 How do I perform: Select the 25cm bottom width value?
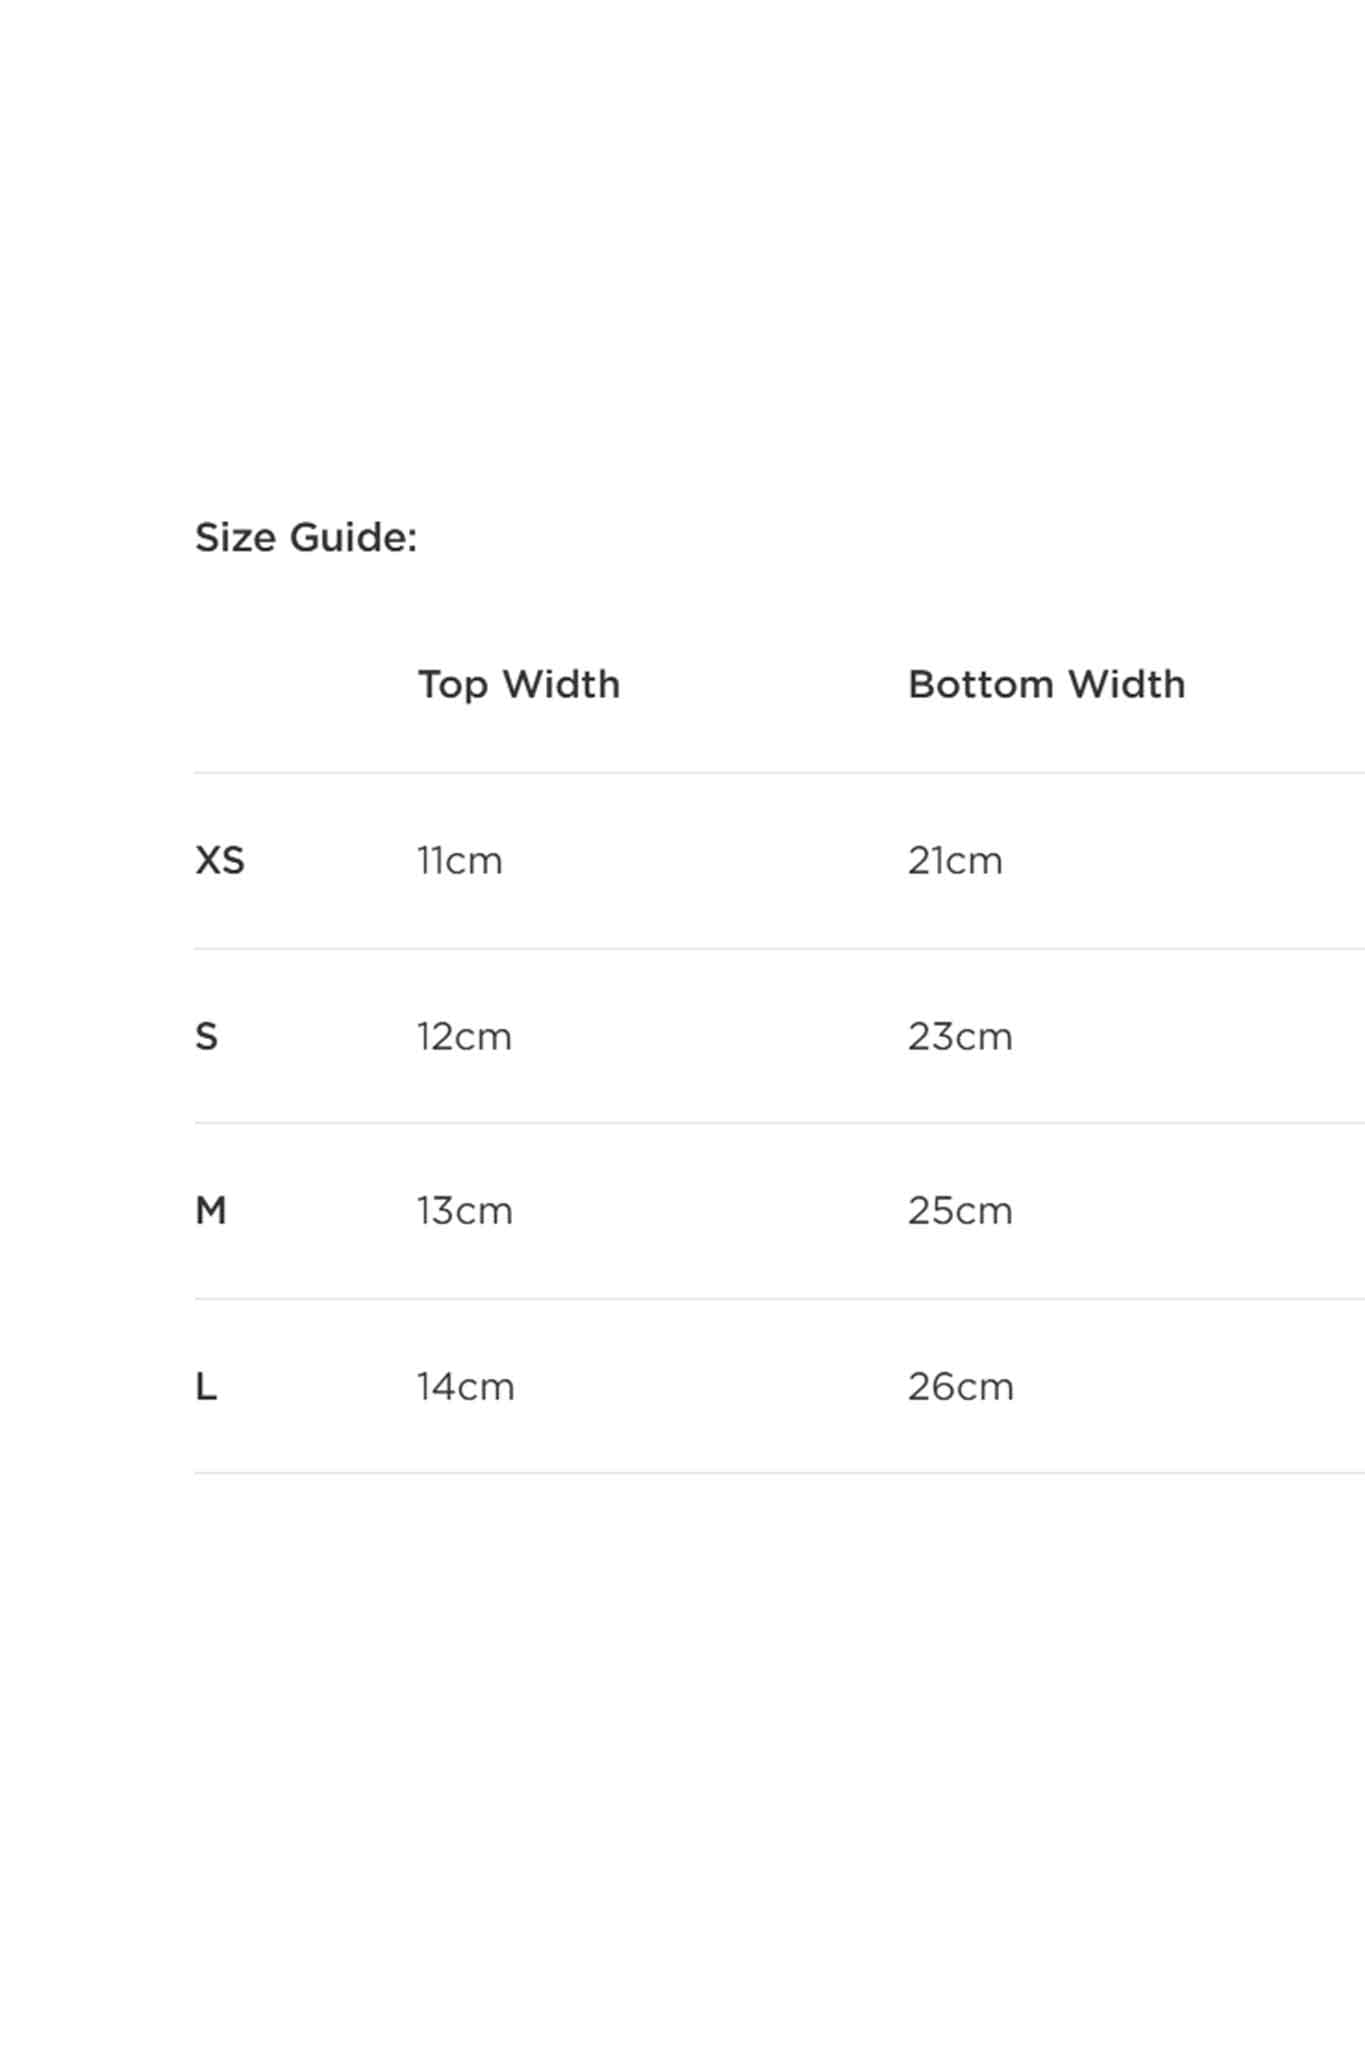960,1211
